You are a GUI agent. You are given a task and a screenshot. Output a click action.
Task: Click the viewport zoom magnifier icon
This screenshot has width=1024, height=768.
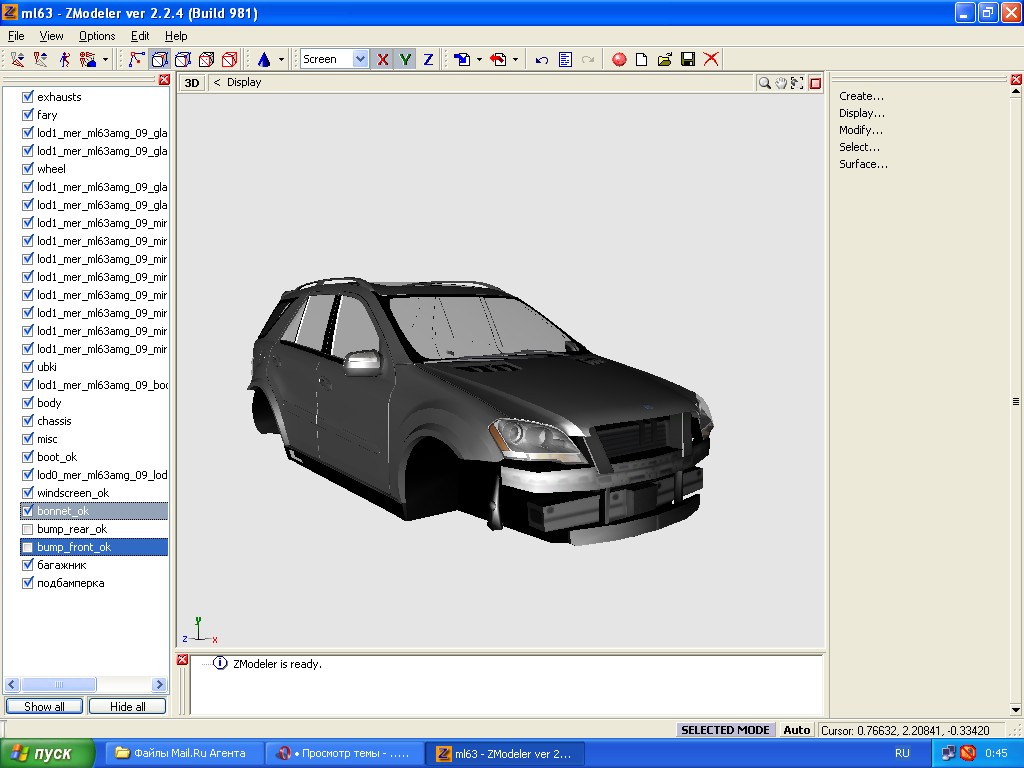tap(764, 83)
